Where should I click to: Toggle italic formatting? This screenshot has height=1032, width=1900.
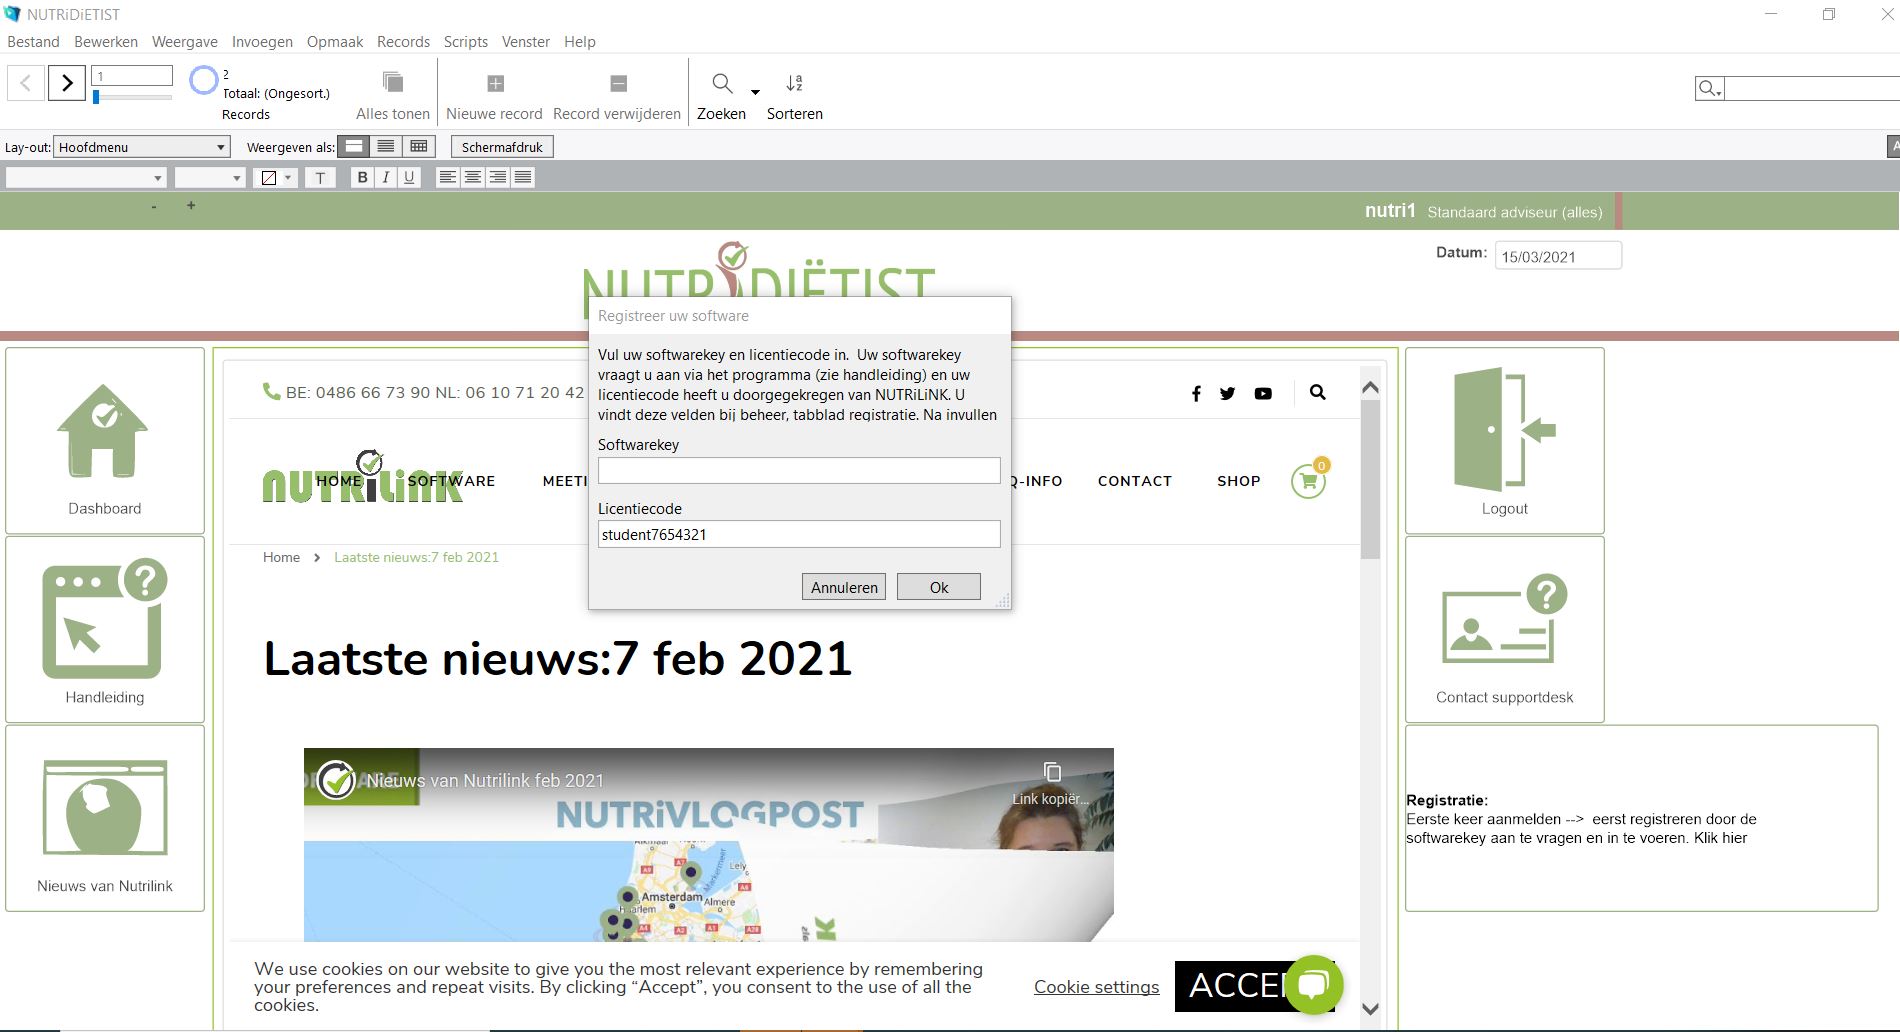click(385, 177)
